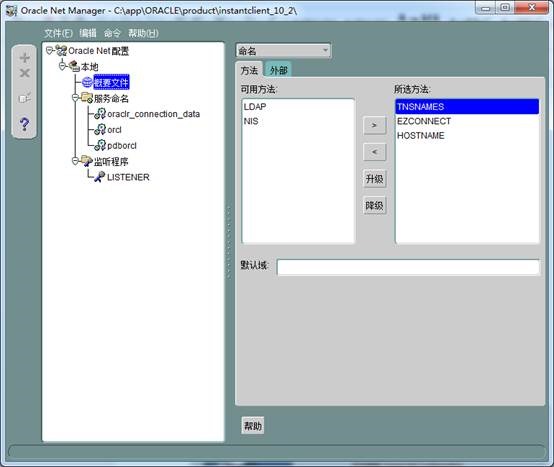
Task: Click the oraclr_connection_data service icon
Action: pos(100,114)
